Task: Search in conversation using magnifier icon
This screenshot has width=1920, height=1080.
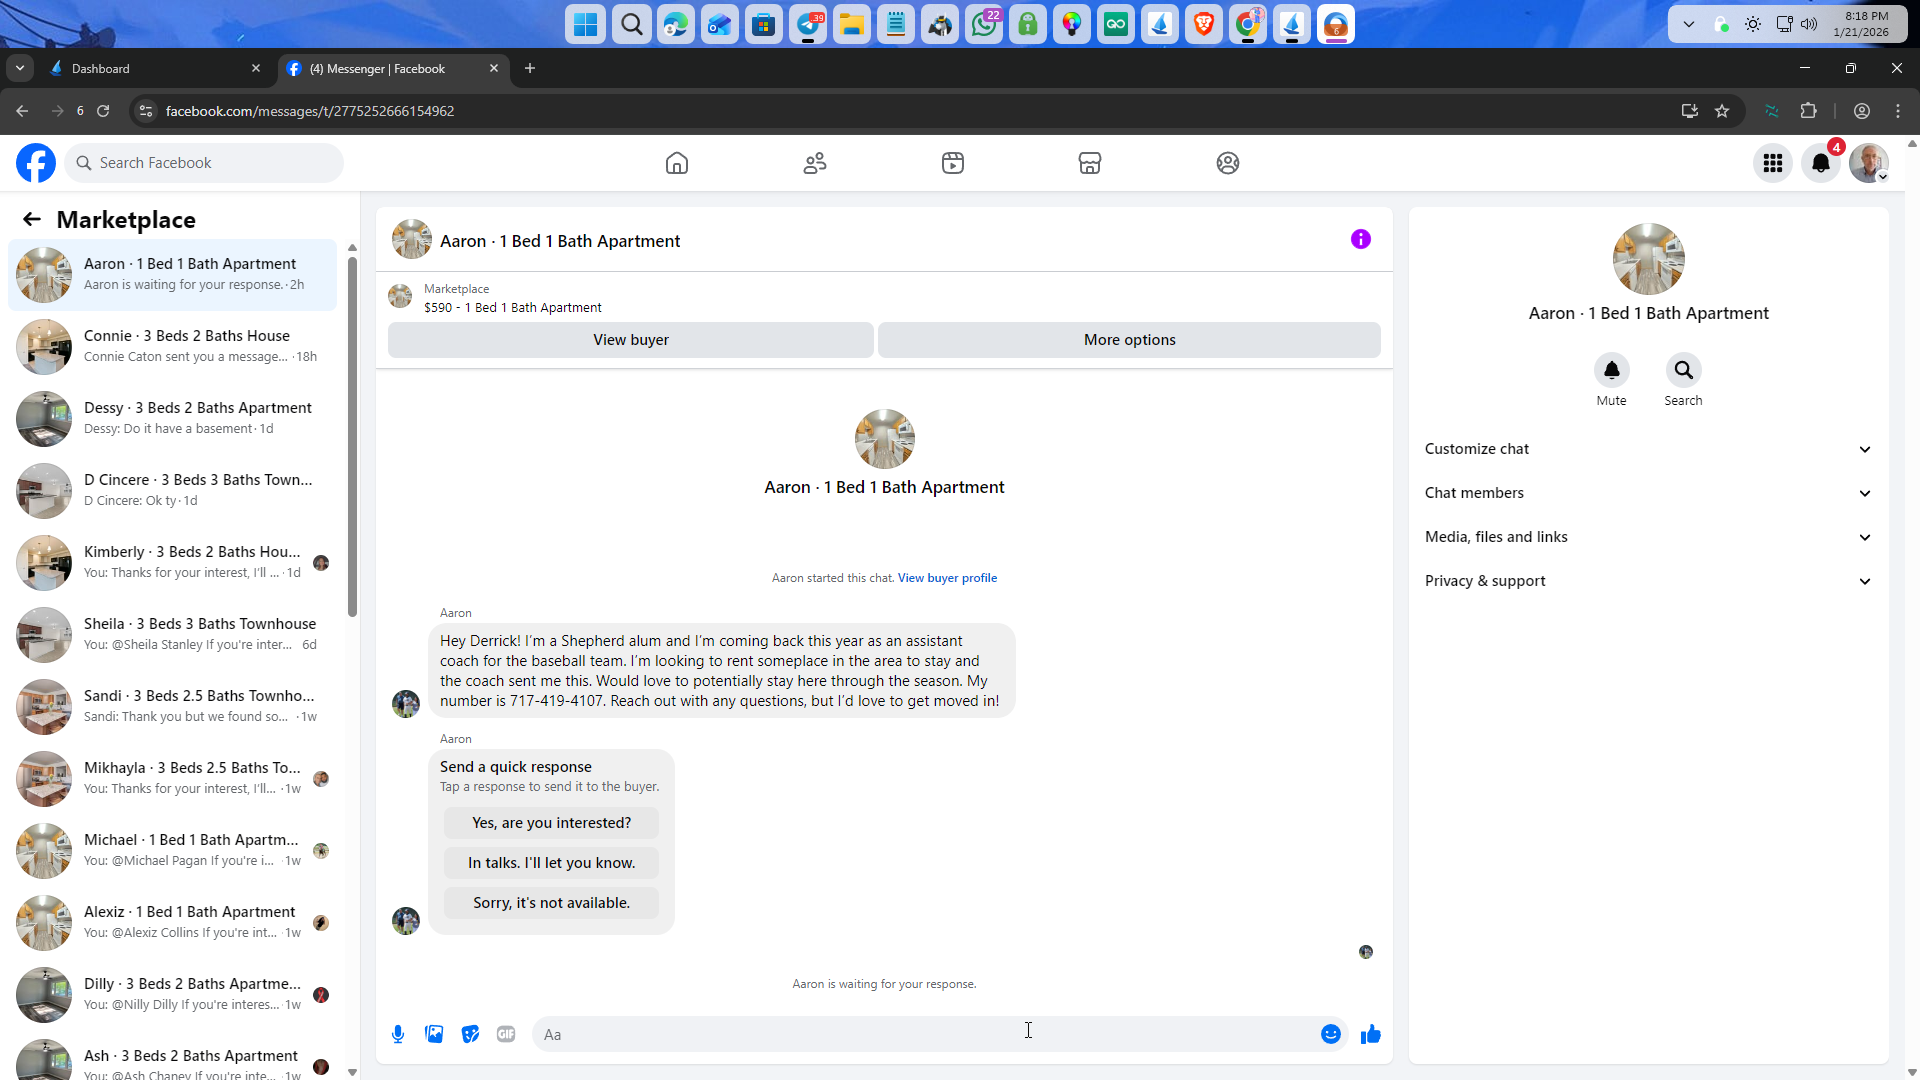Action: pyautogui.click(x=1683, y=371)
